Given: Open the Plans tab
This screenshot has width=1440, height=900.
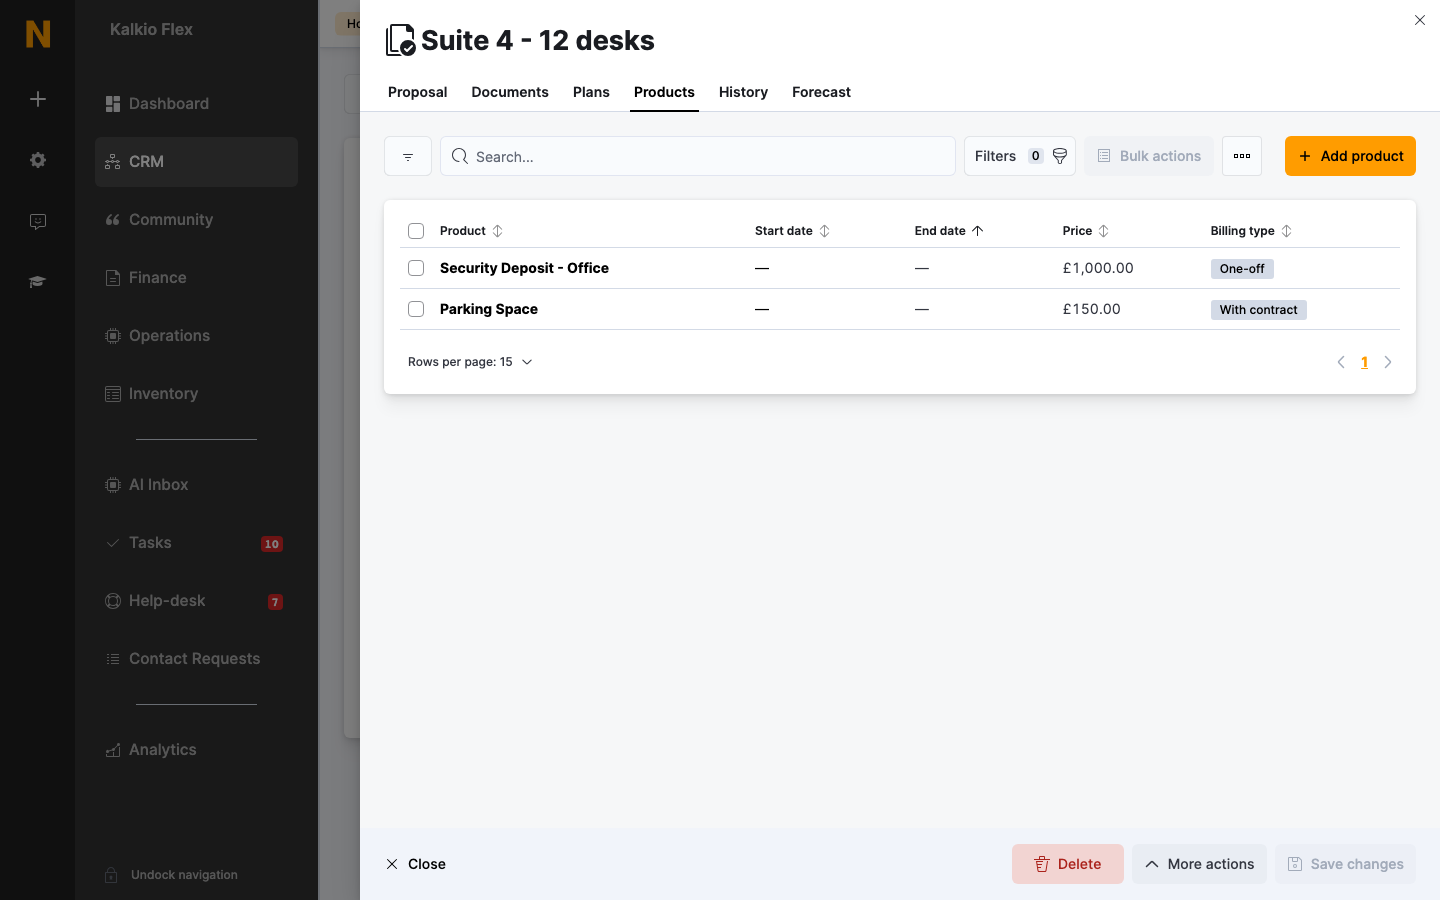Looking at the screenshot, I should pos(591,92).
